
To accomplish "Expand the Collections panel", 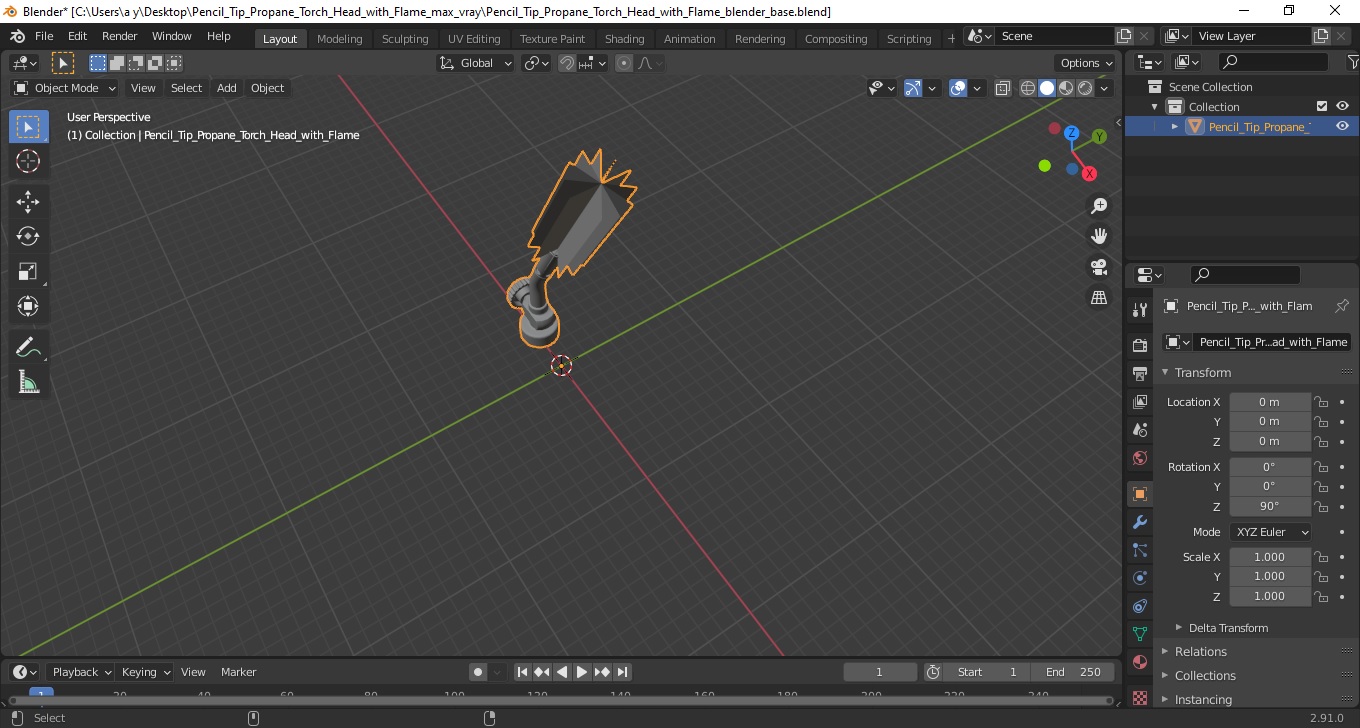I will 1205,675.
